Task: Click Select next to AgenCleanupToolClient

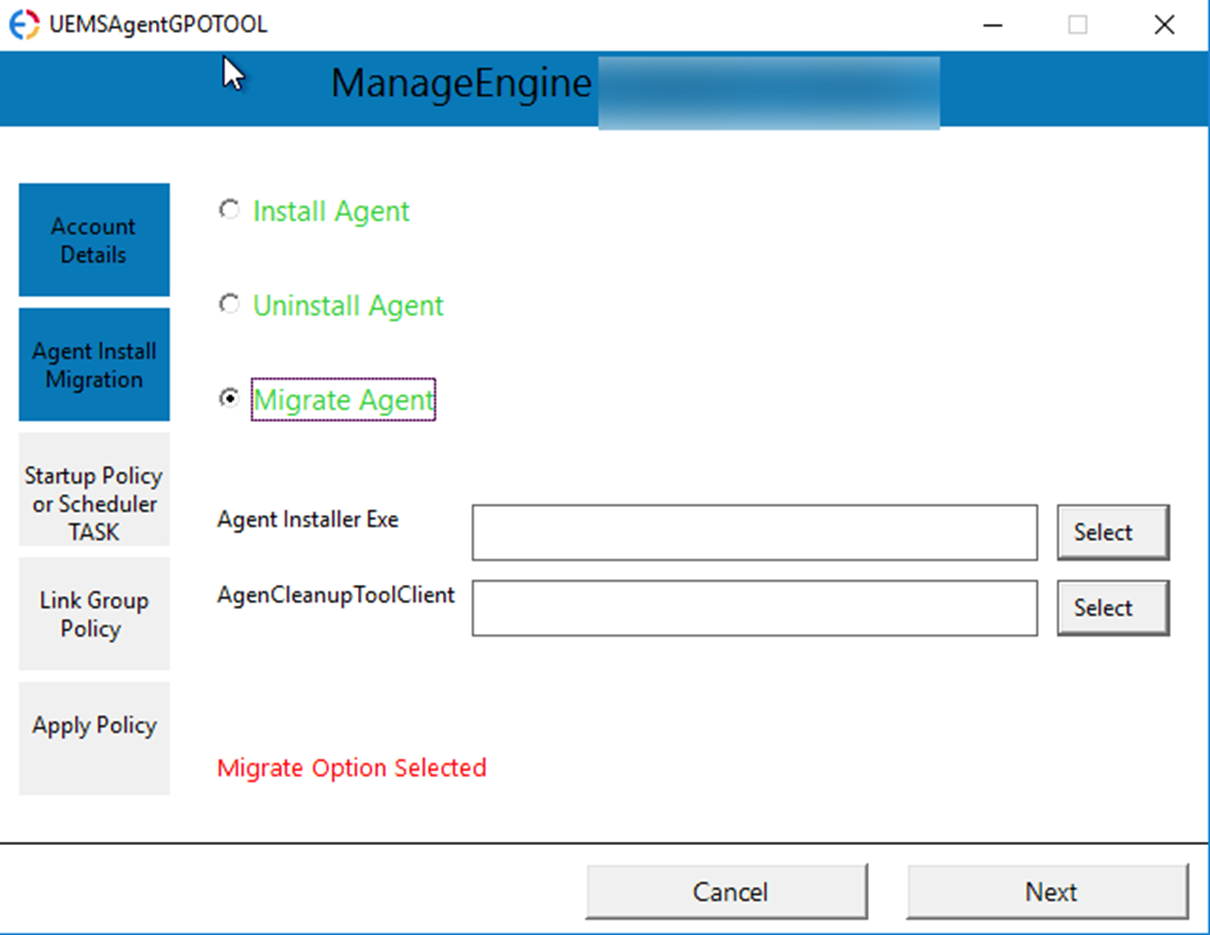Action: click(1112, 607)
